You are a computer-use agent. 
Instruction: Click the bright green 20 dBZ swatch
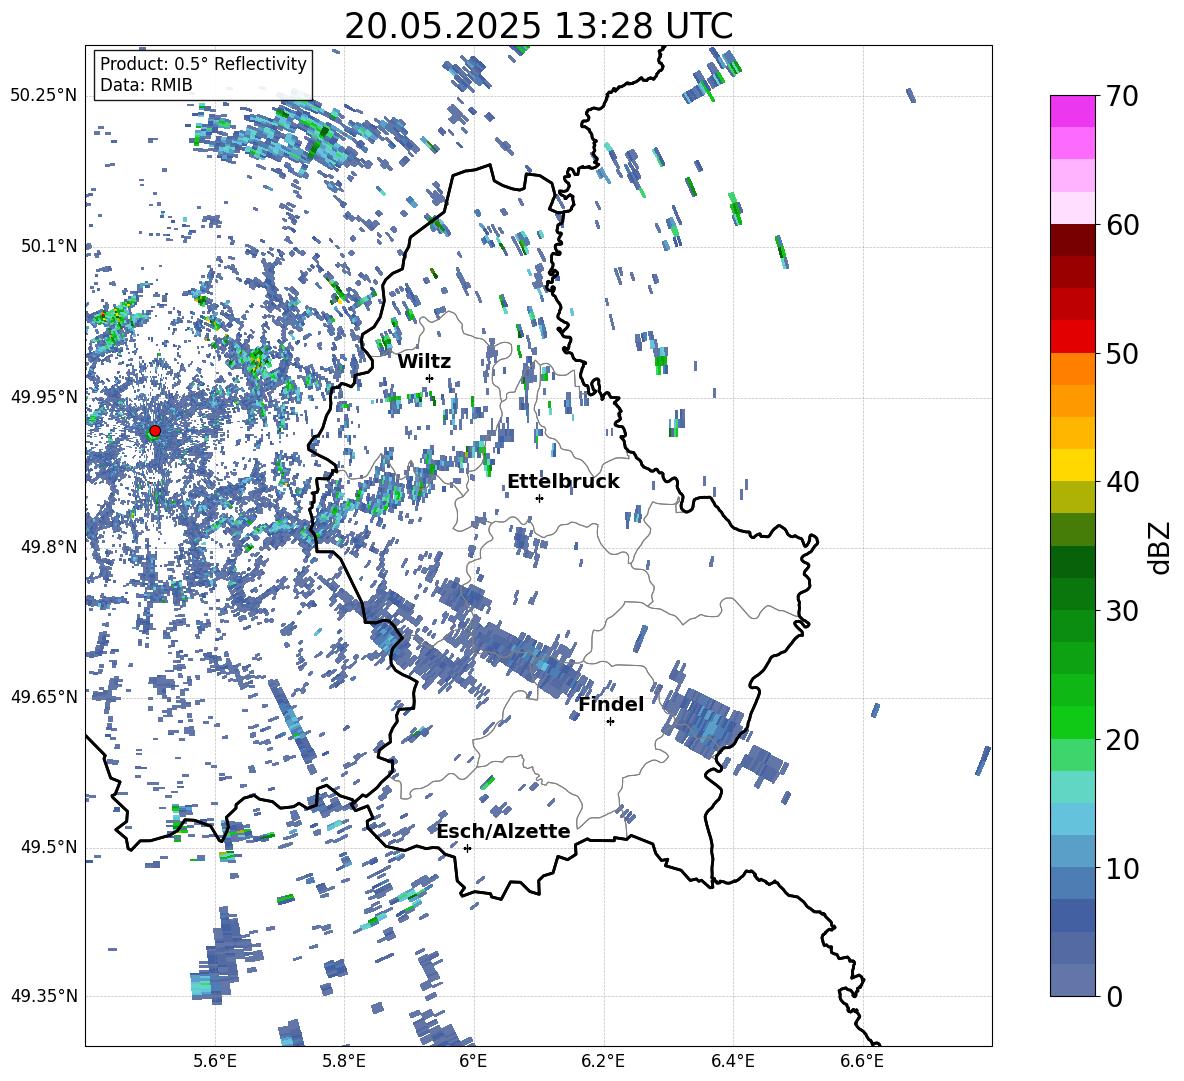1072,722
